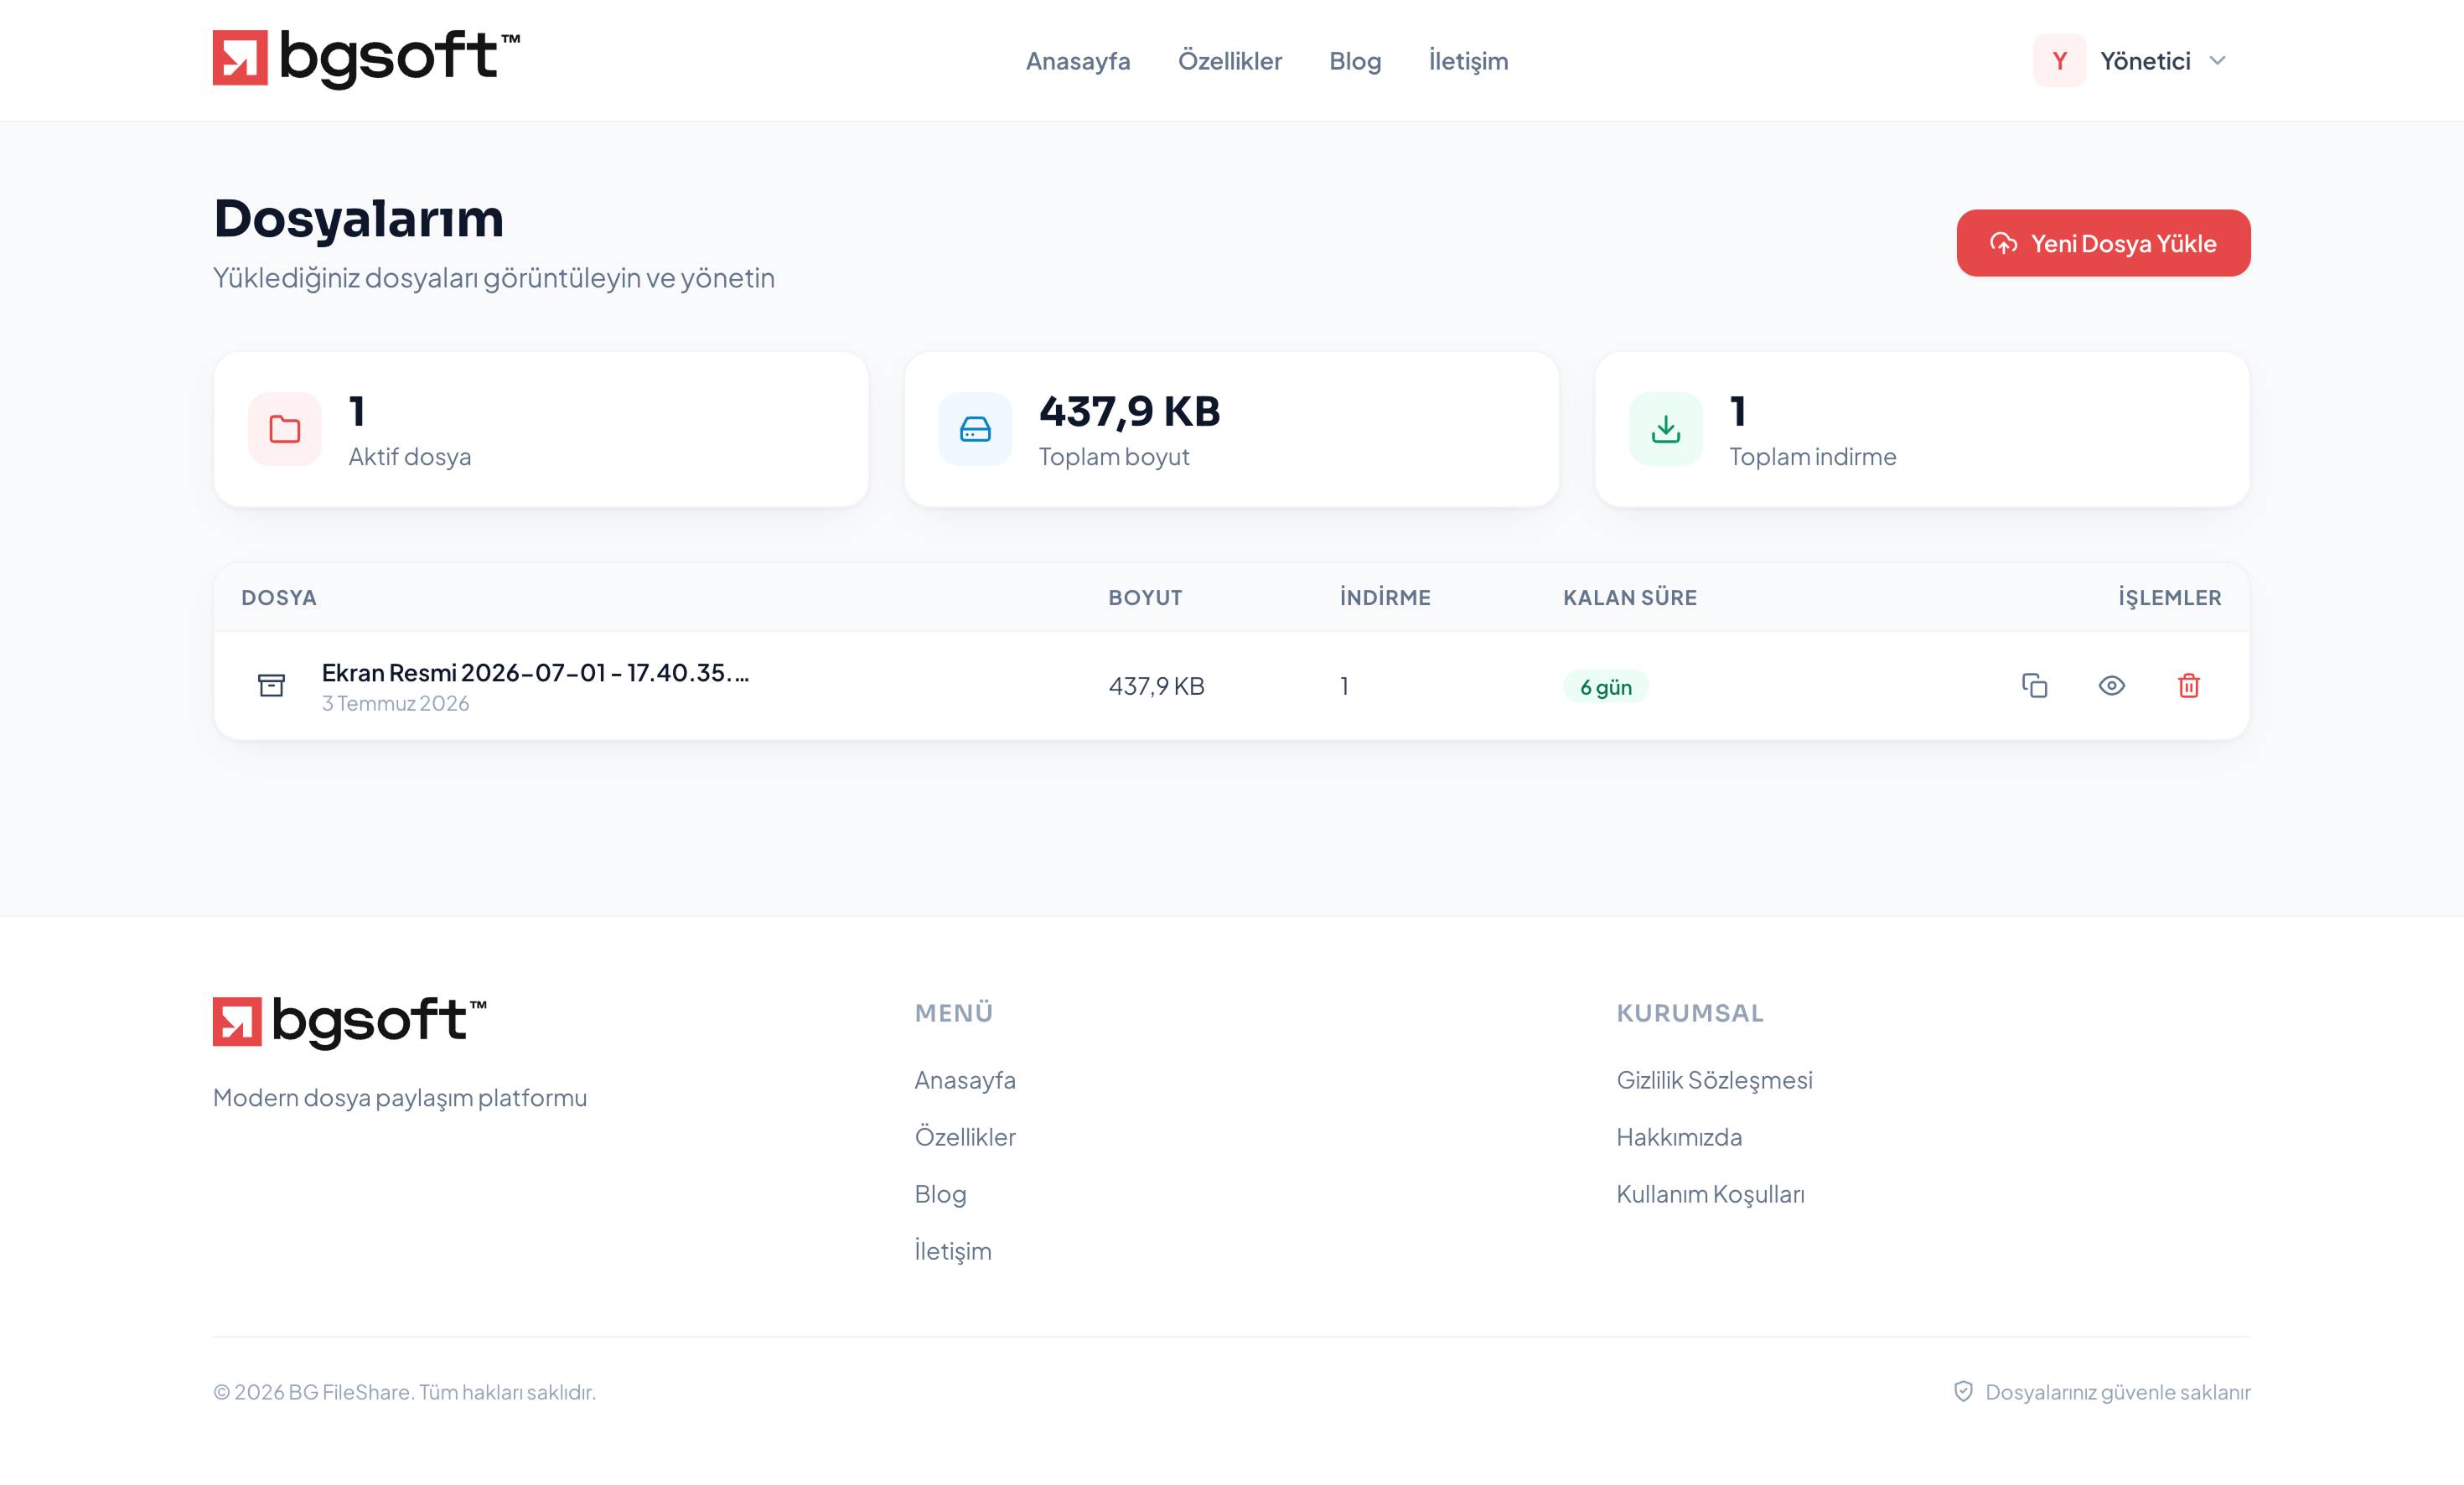Image resolution: width=2464 pixels, height=1485 pixels.
Task: Open the Anasayfa page from top navigation
Action: point(1078,61)
